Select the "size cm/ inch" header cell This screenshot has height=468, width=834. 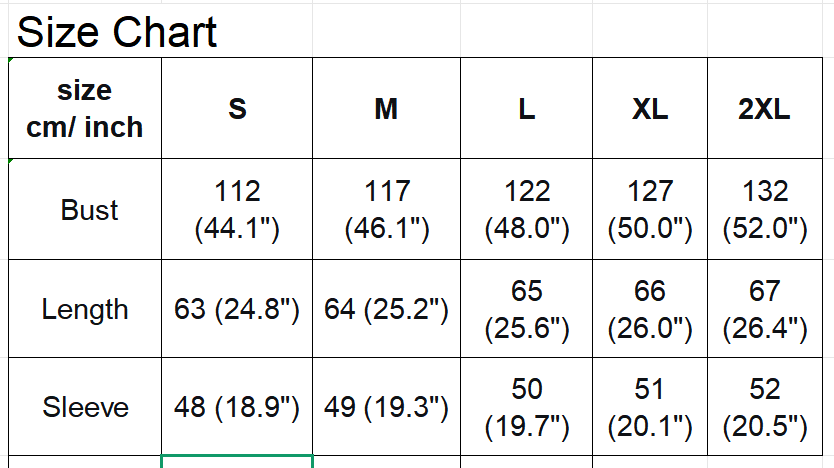click(x=85, y=108)
